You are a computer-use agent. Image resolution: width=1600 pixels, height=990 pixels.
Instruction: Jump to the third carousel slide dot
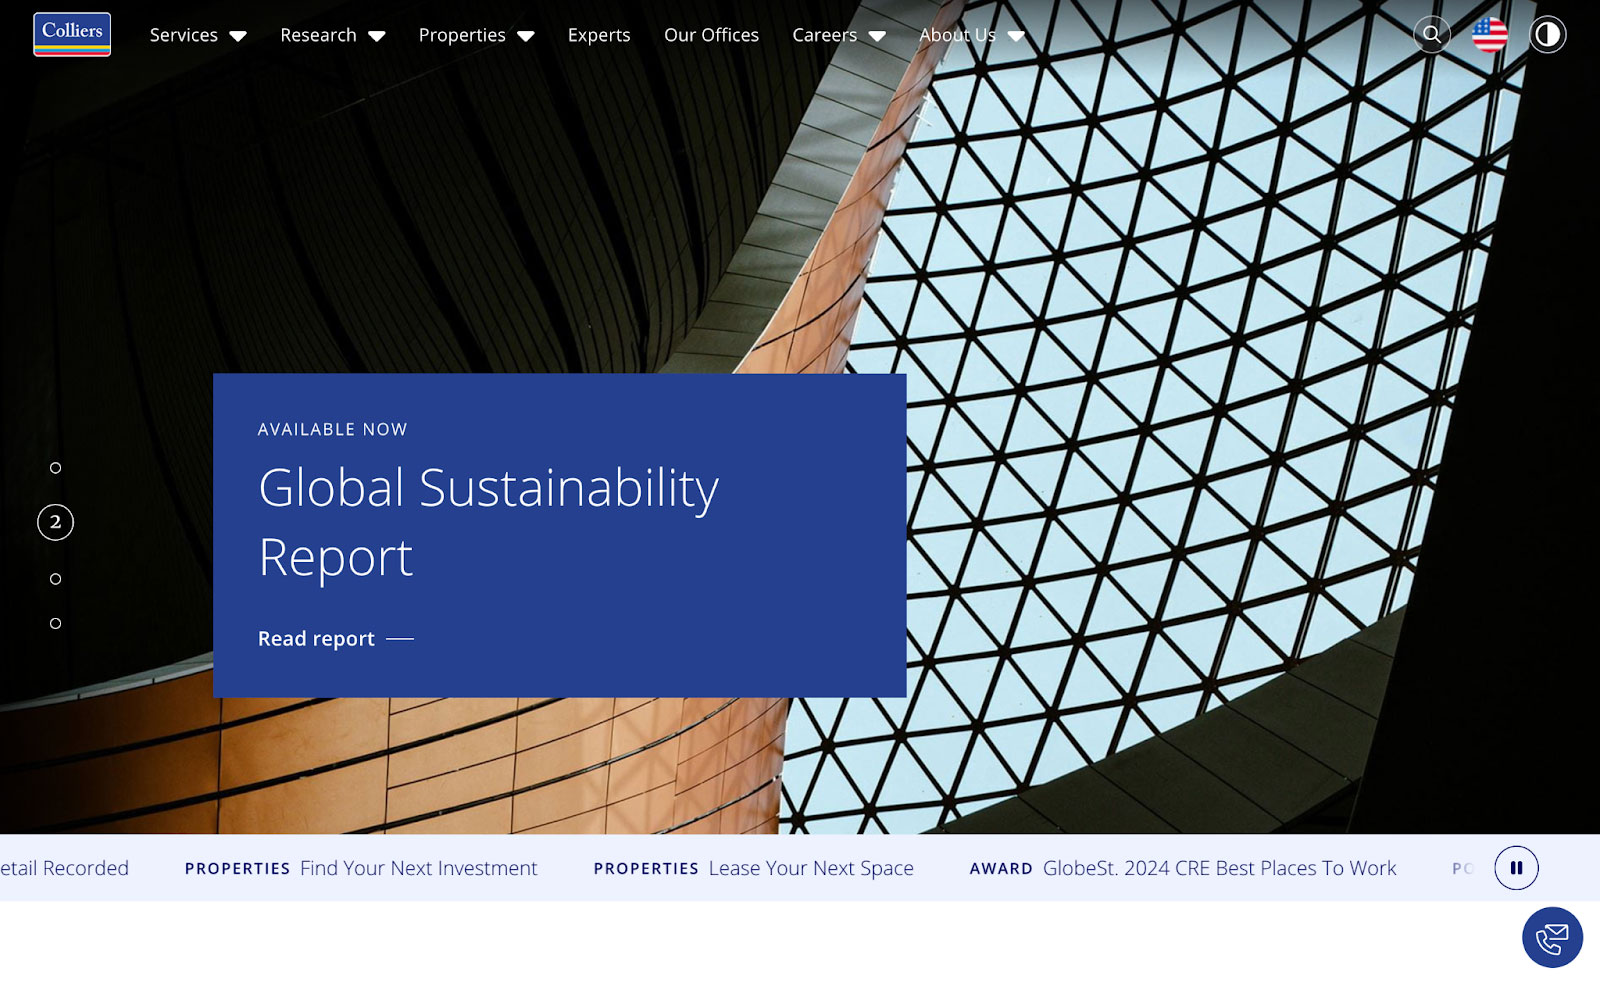56,579
